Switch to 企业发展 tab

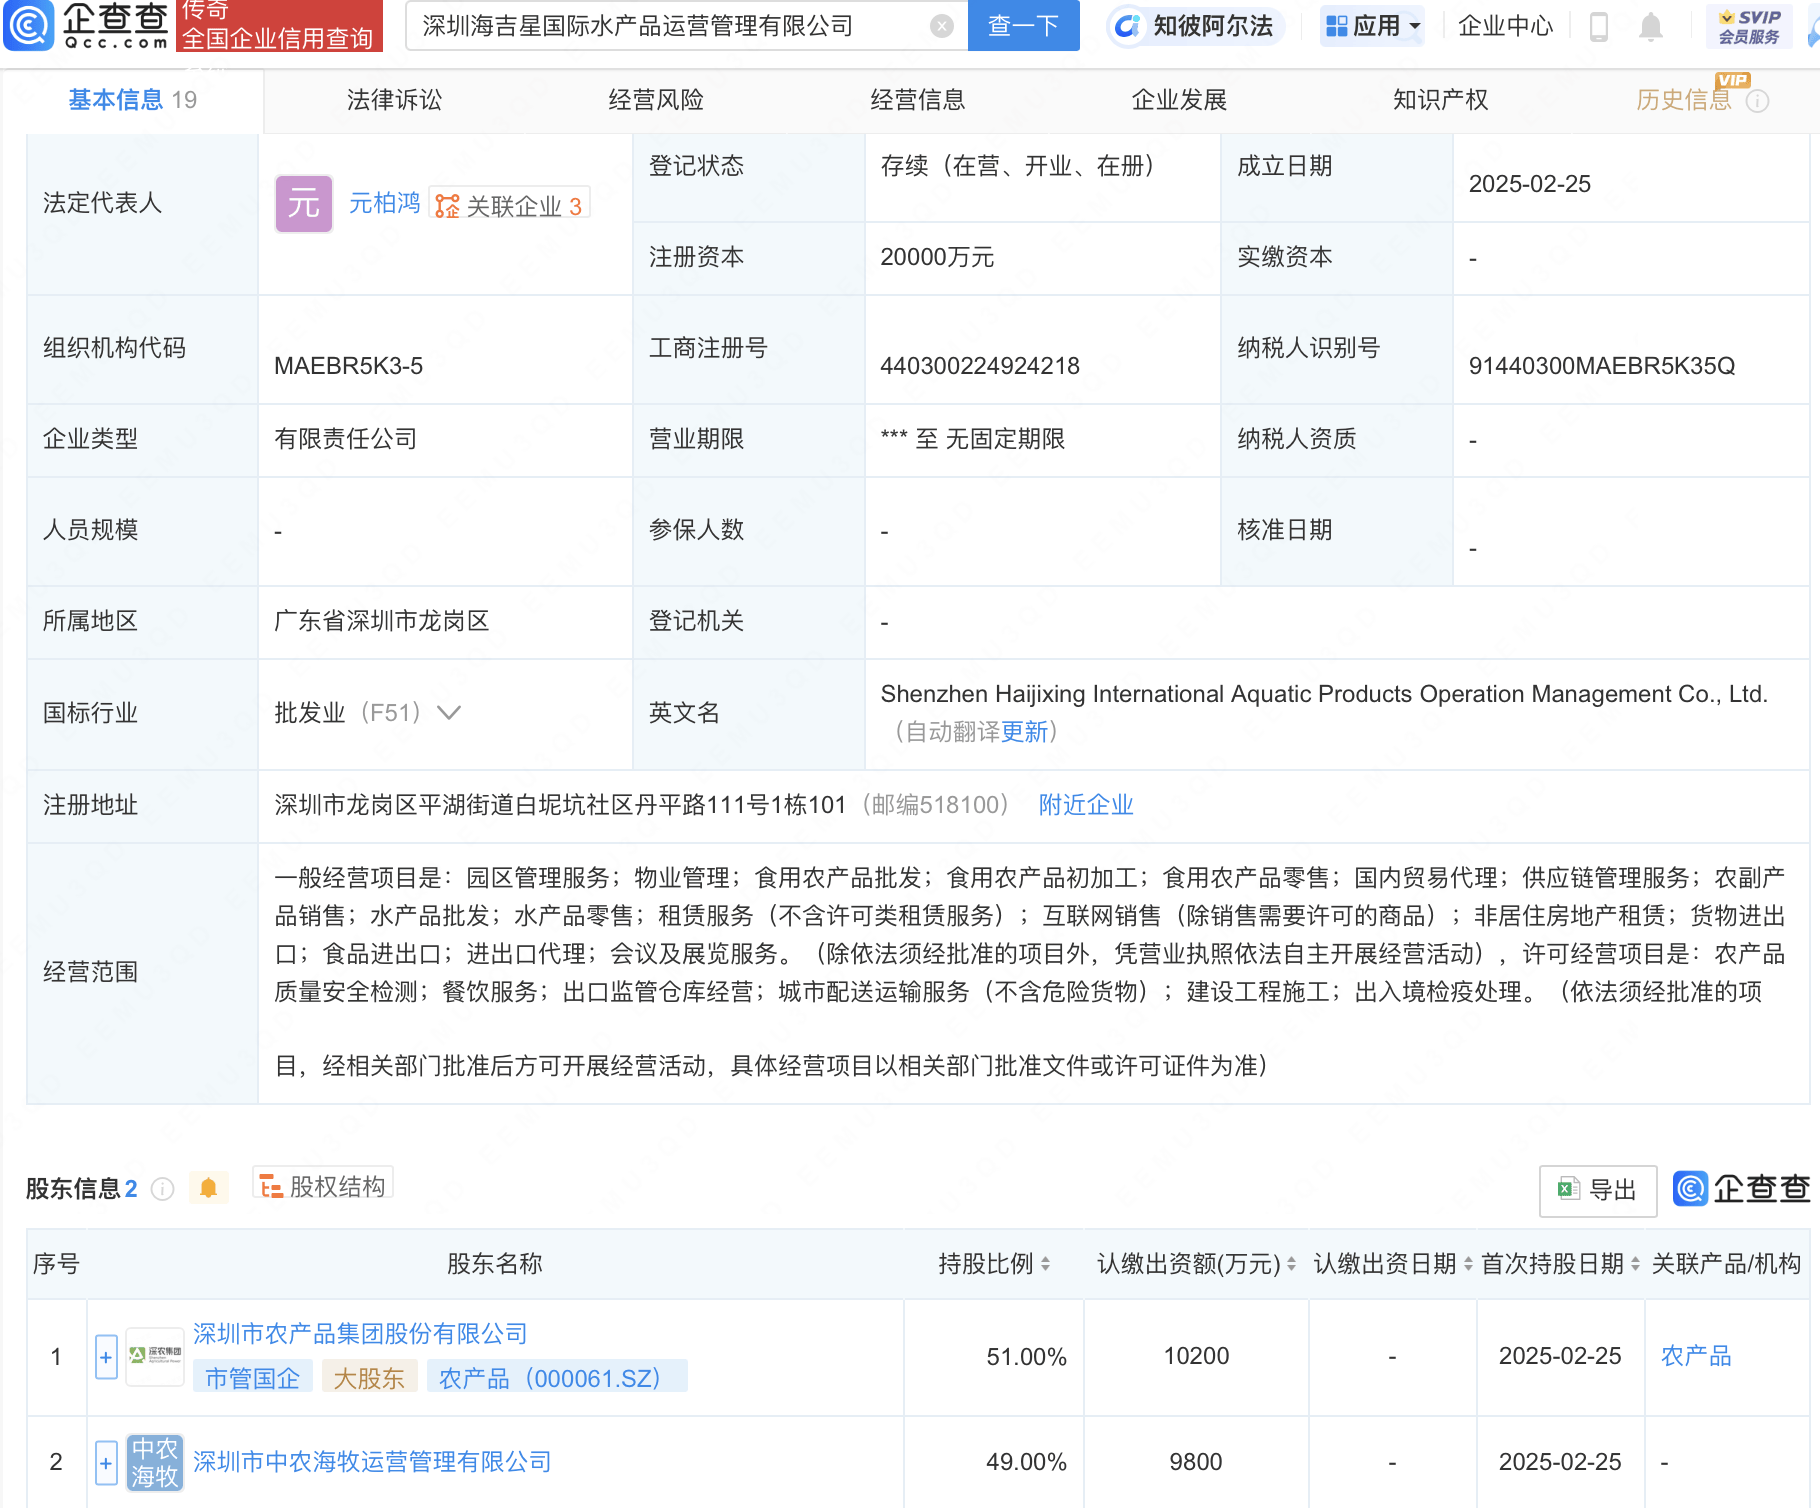(1179, 100)
